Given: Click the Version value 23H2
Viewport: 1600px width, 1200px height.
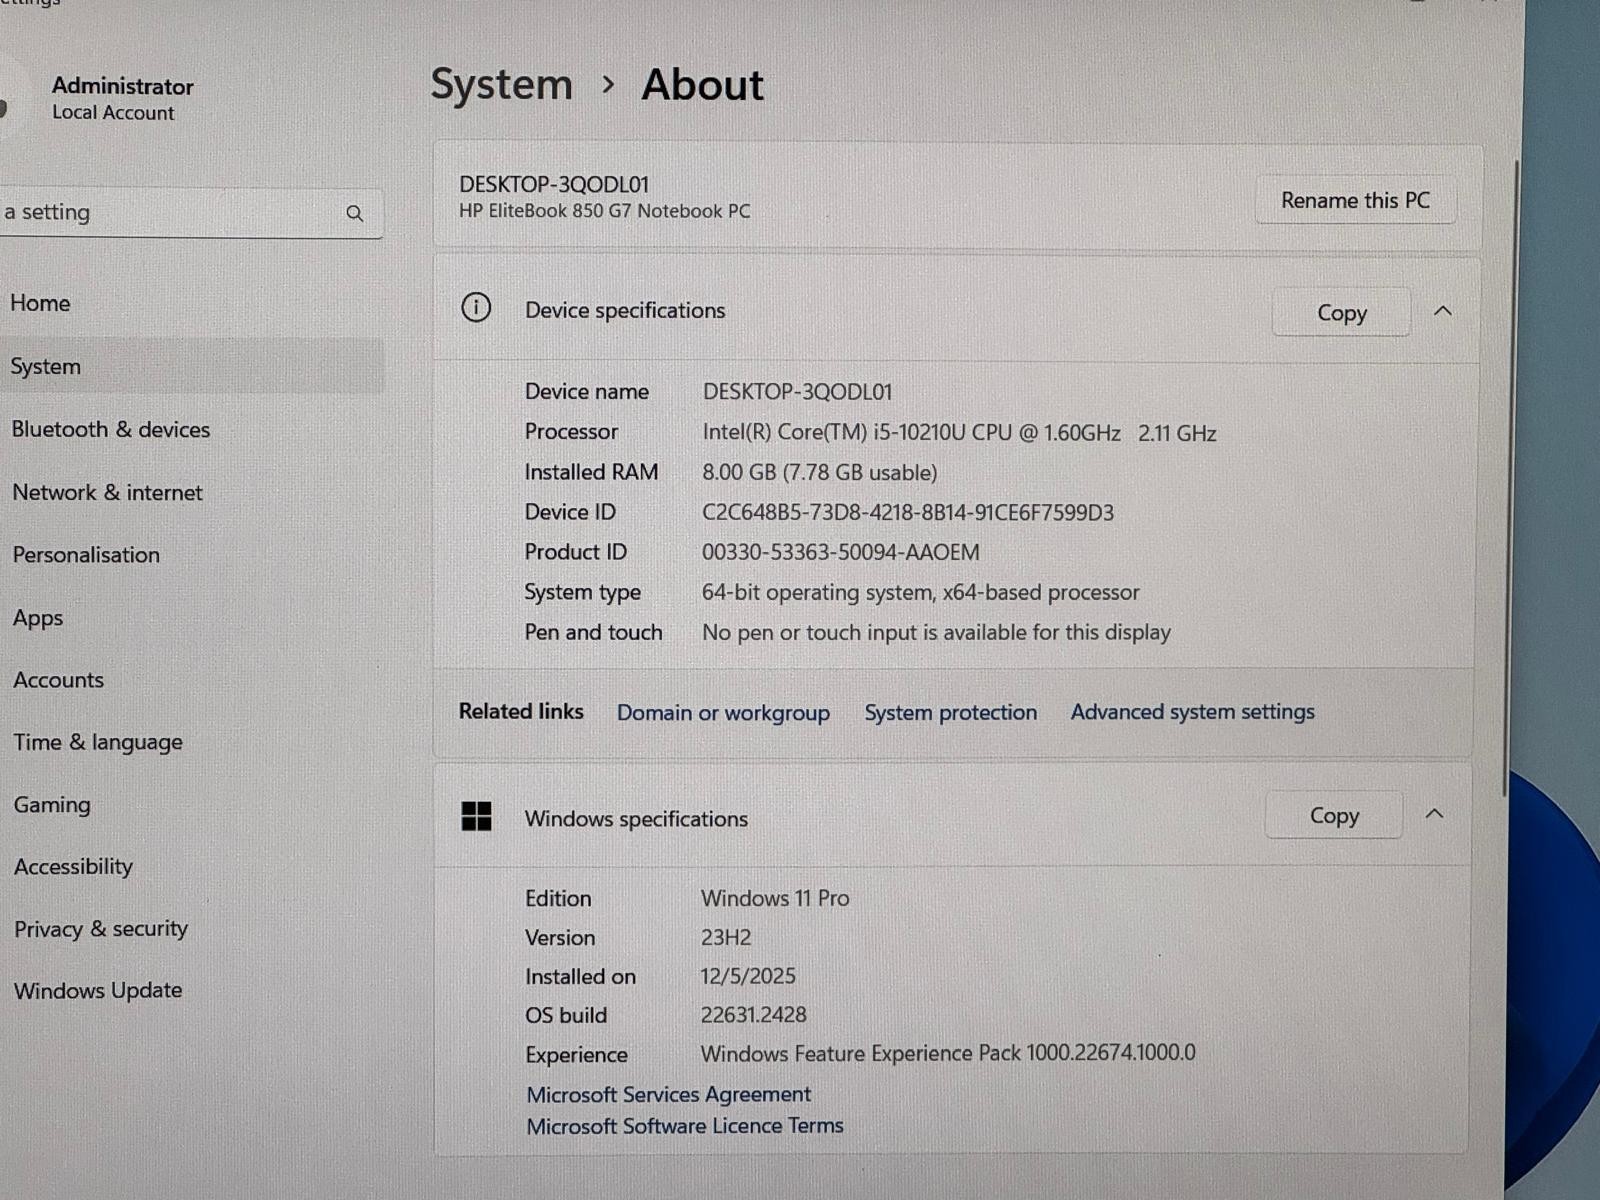Looking at the screenshot, I should click(x=726, y=937).
